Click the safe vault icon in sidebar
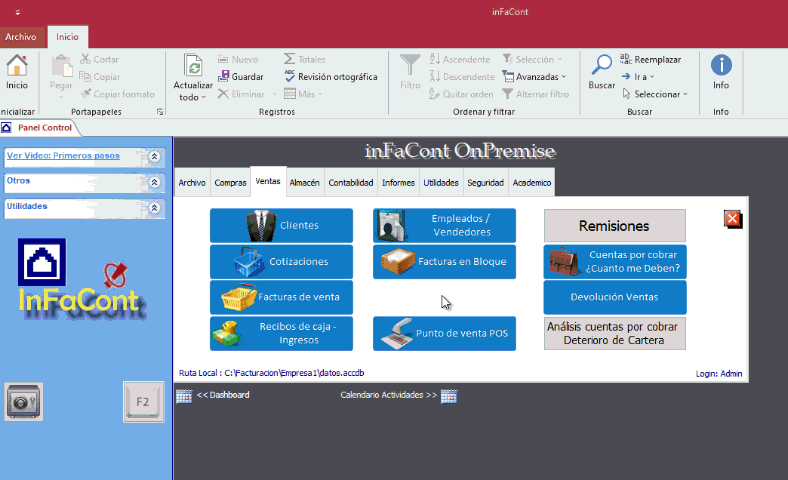 point(24,402)
